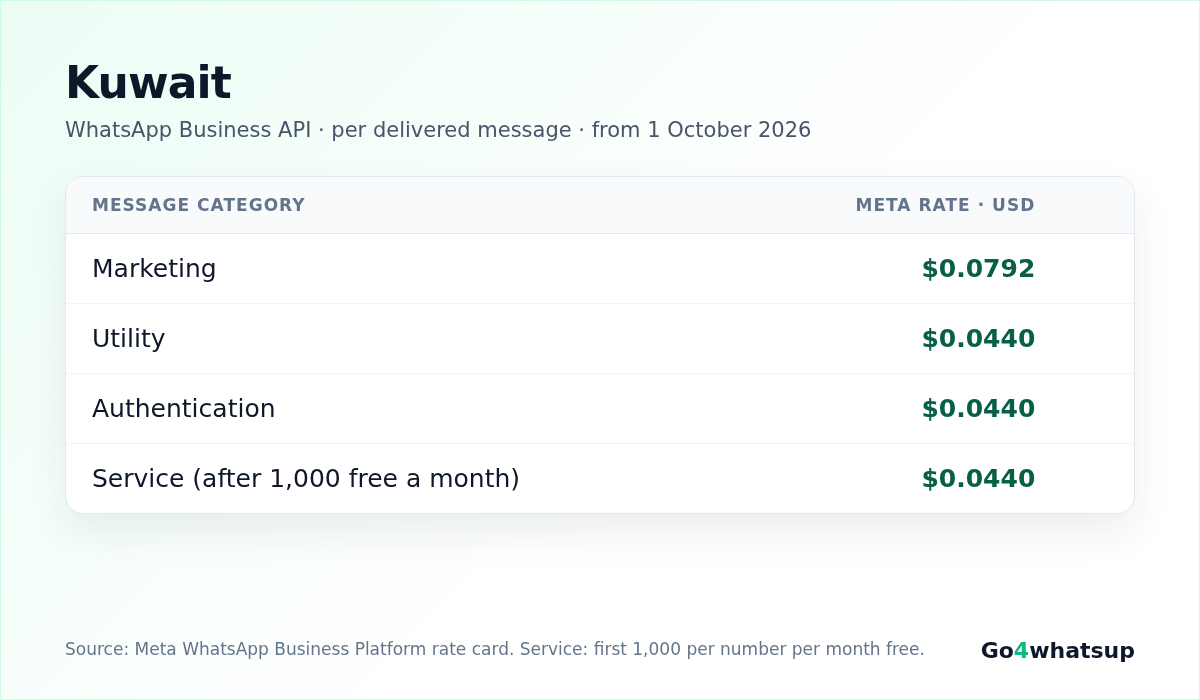Click the Source footnote text

tap(495, 649)
